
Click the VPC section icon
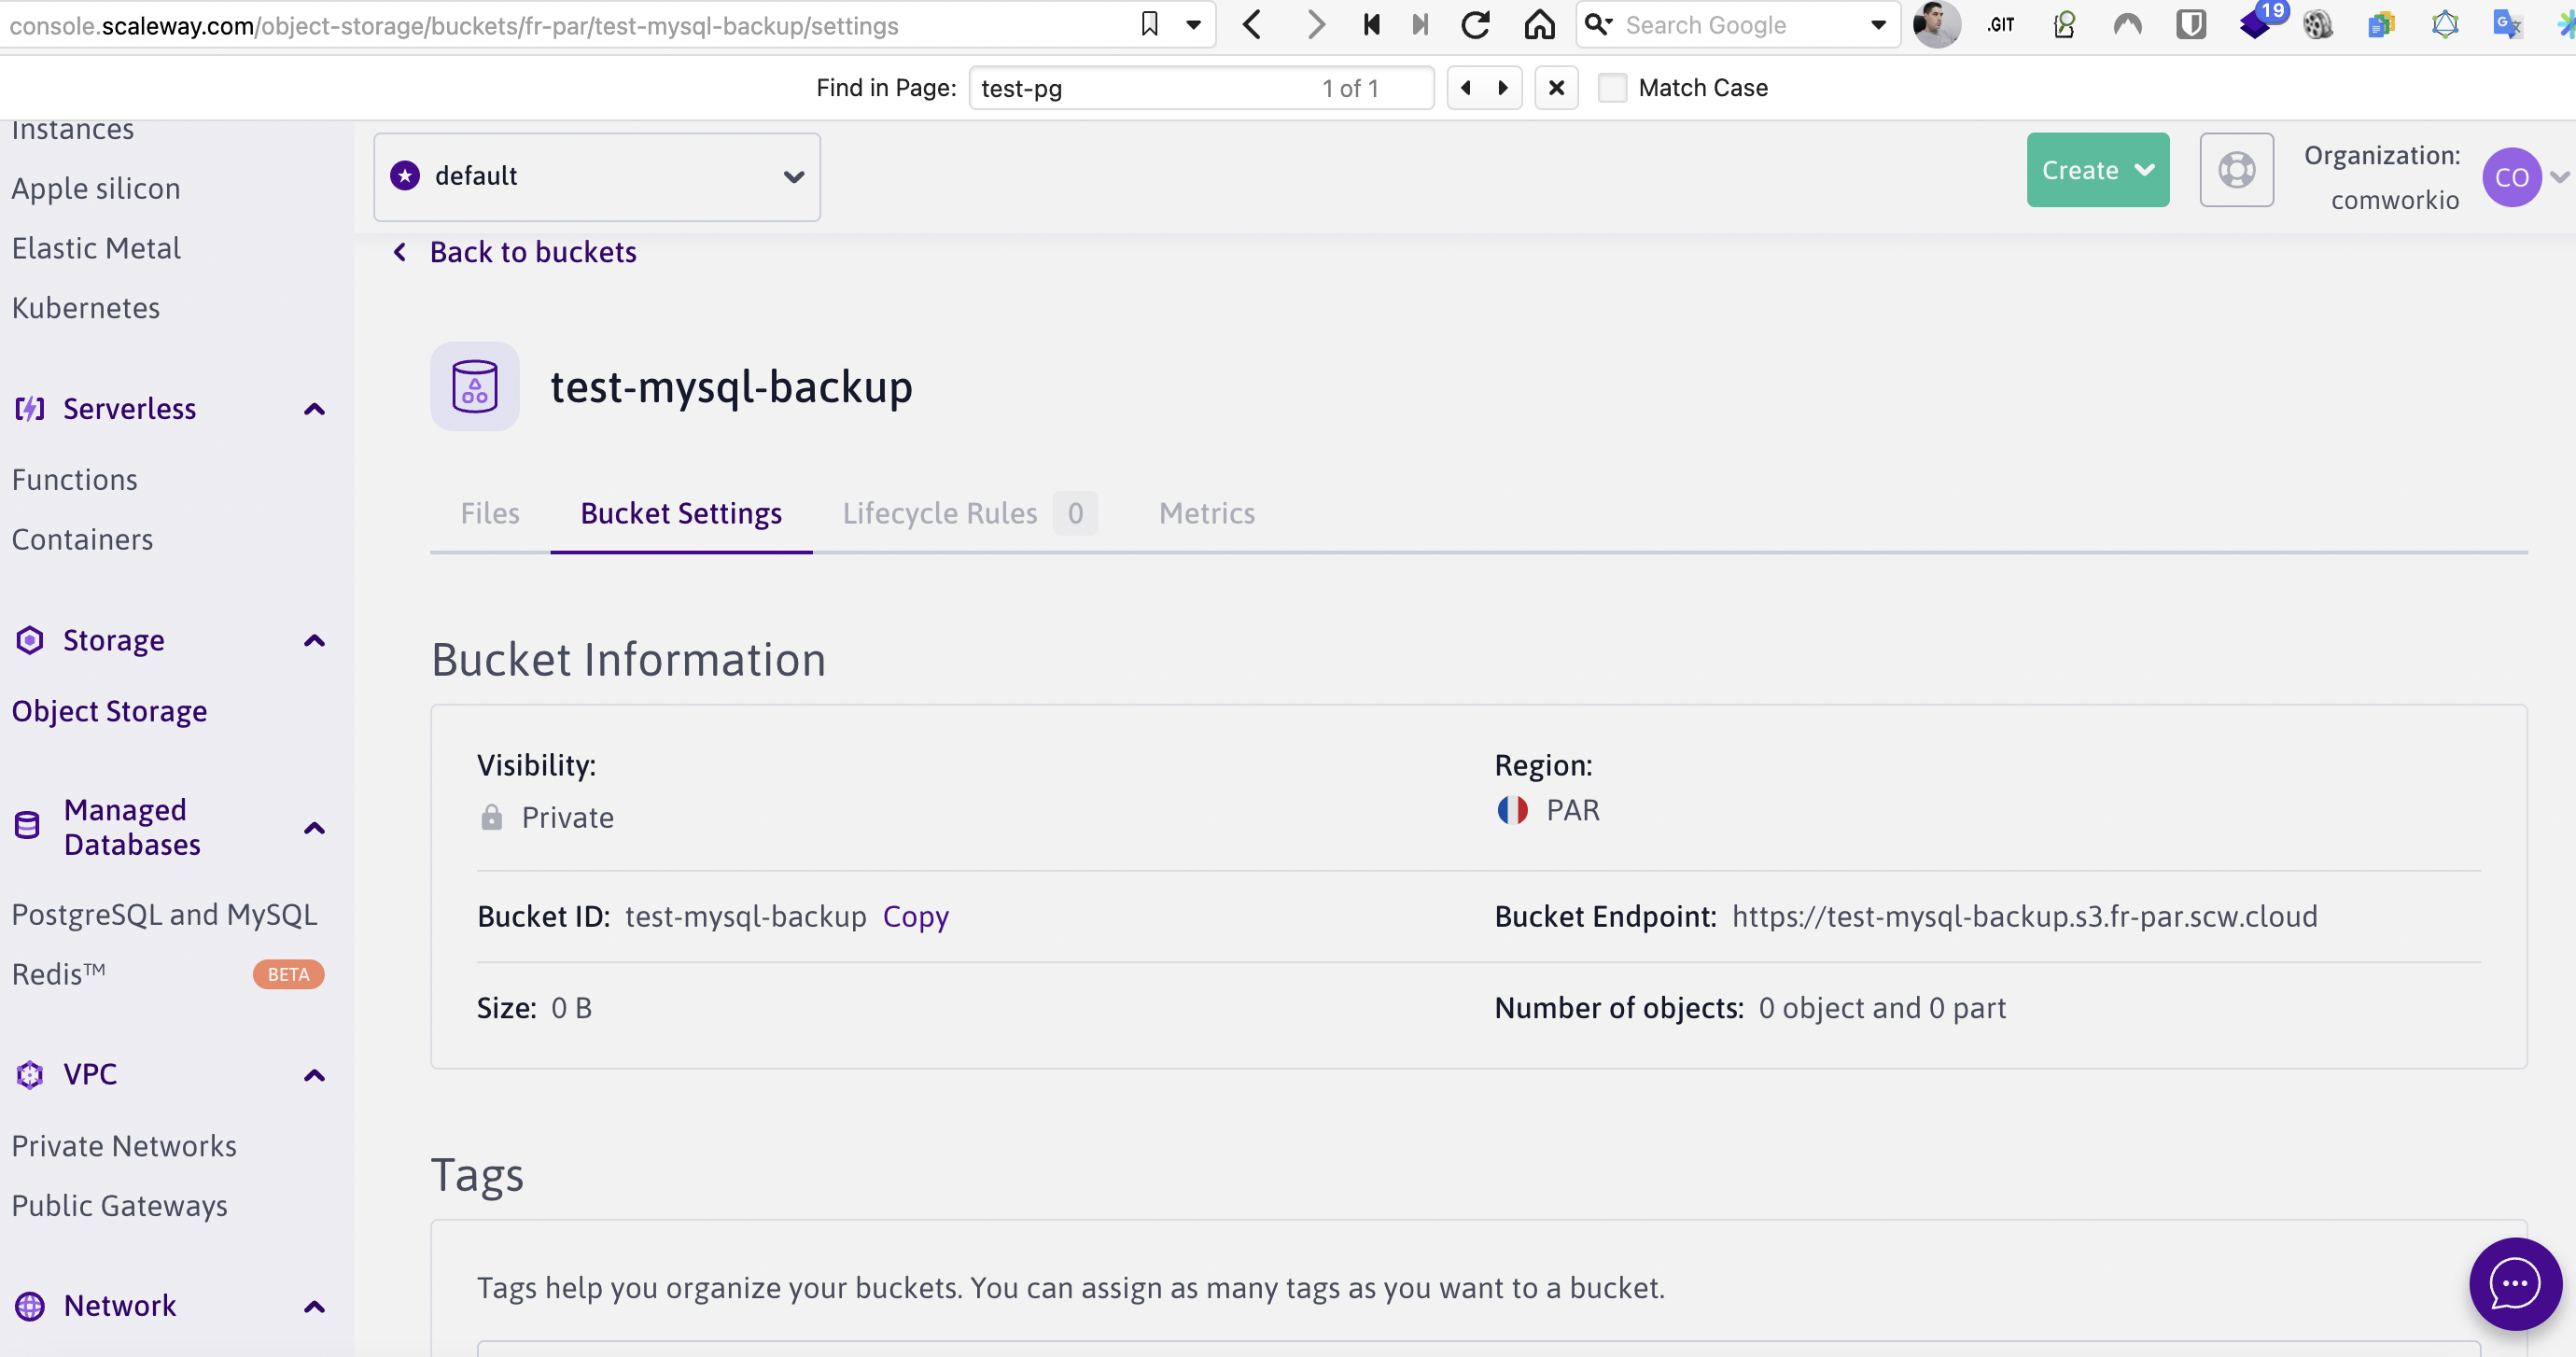[30, 1075]
